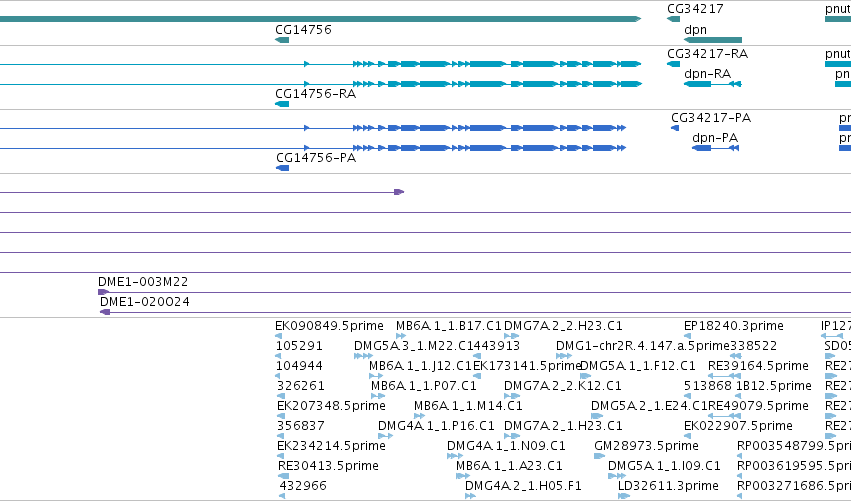Click the dpn-PA protein label
The width and height of the screenshot is (851, 501).
715,138
